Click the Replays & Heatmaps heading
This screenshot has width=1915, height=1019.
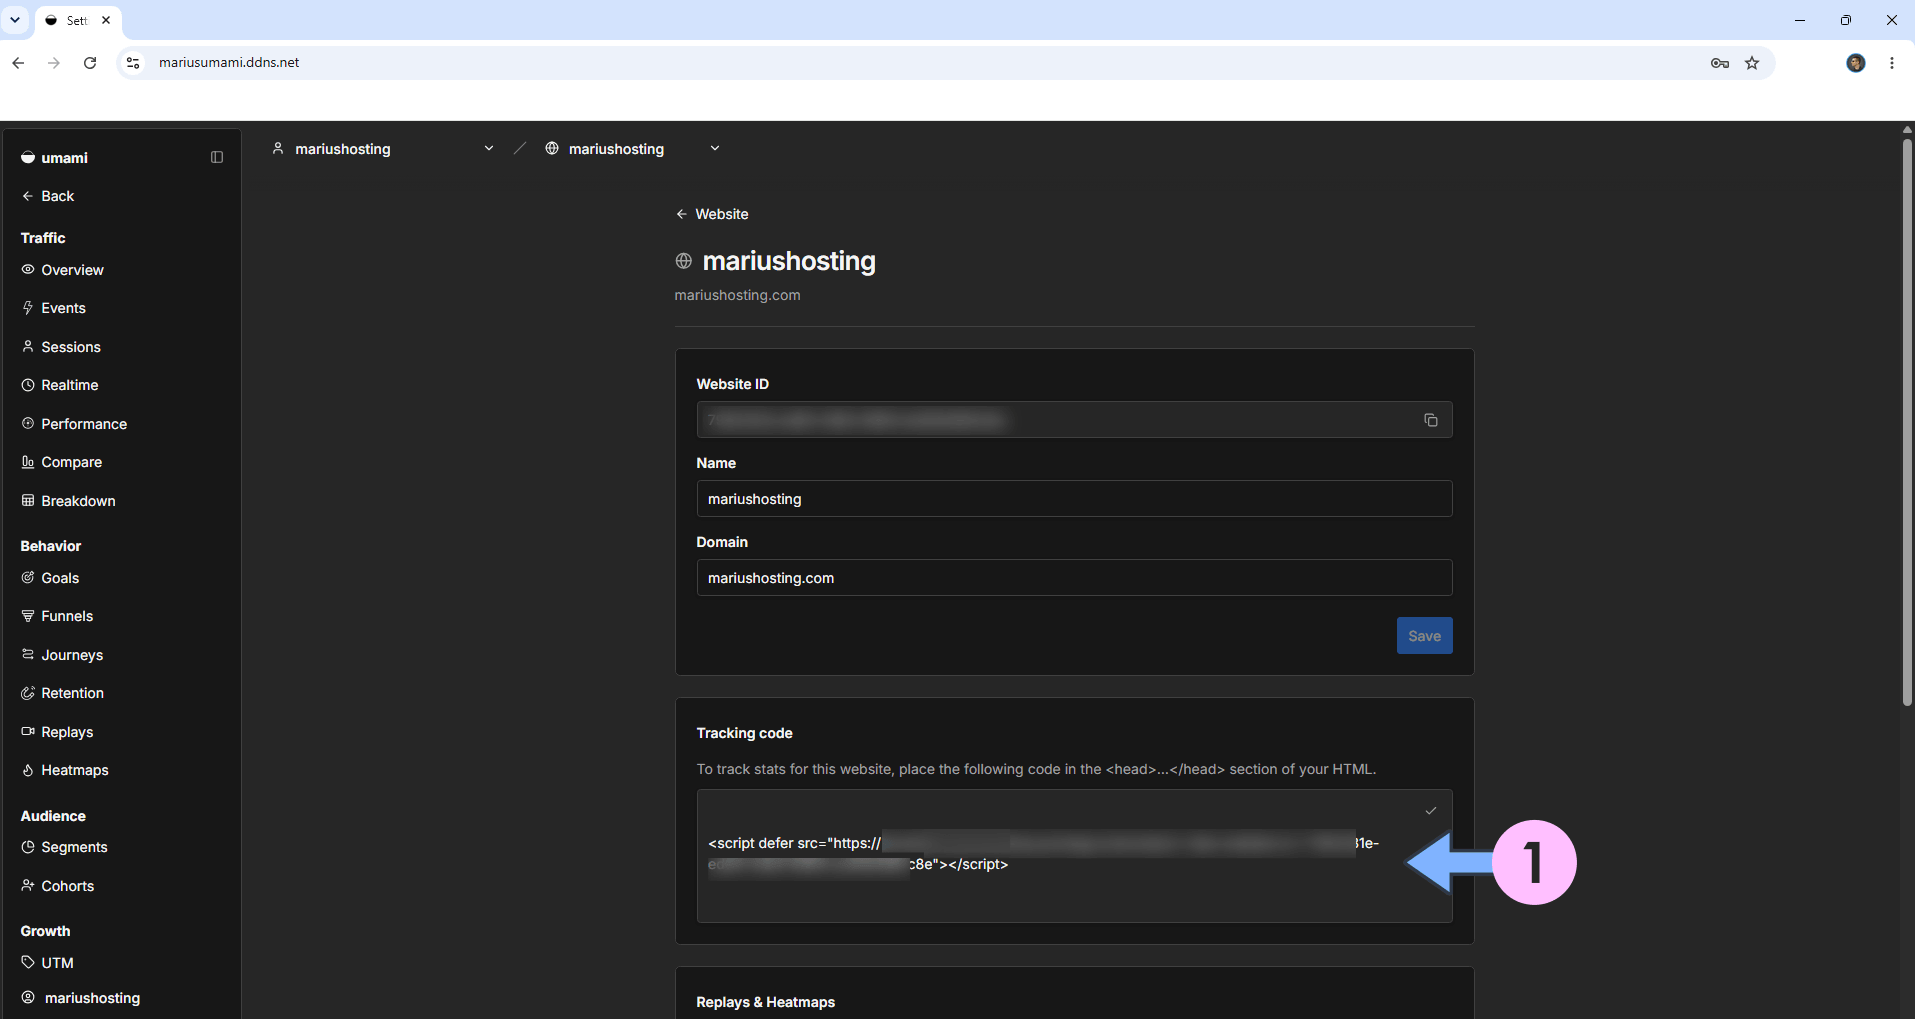(765, 1002)
